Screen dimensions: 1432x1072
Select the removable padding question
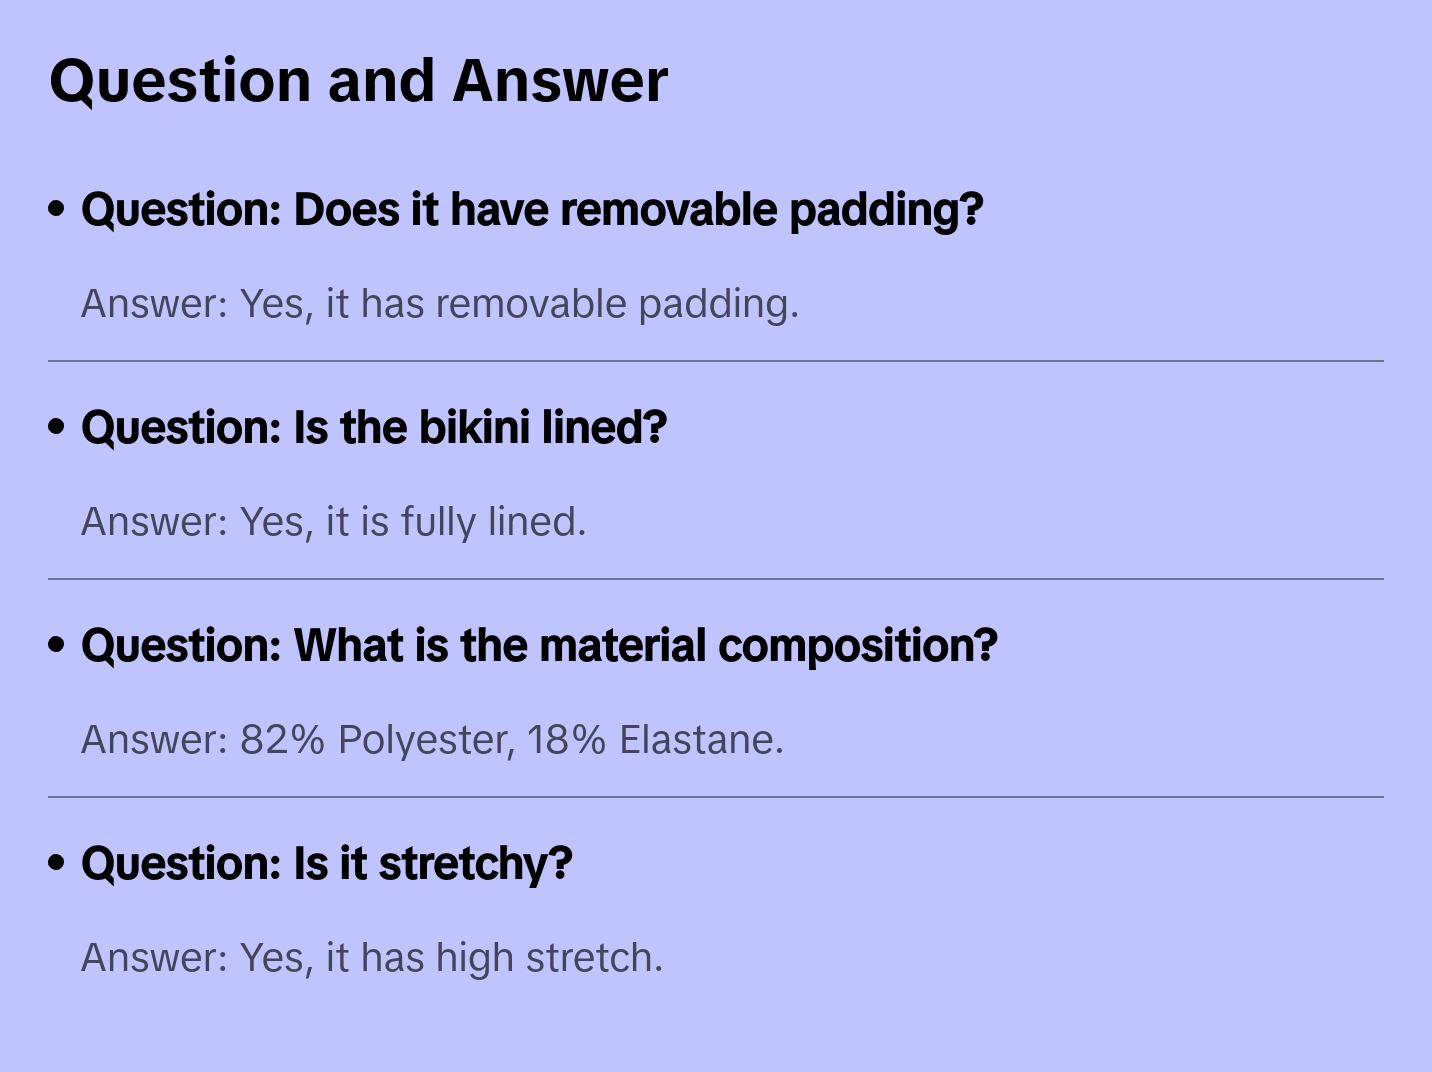pyautogui.click(x=532, y=210)
